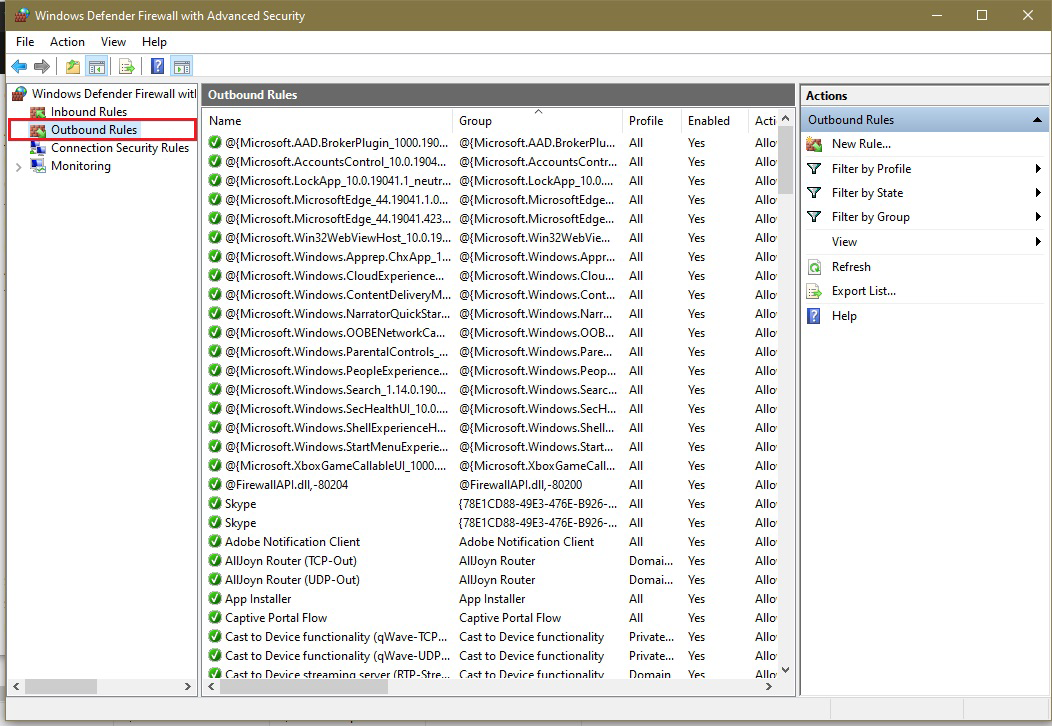Click the Filter by Profile funnel icon
Image resolution: width=1052 pixels, height=726 pixels.
(814, 168)
